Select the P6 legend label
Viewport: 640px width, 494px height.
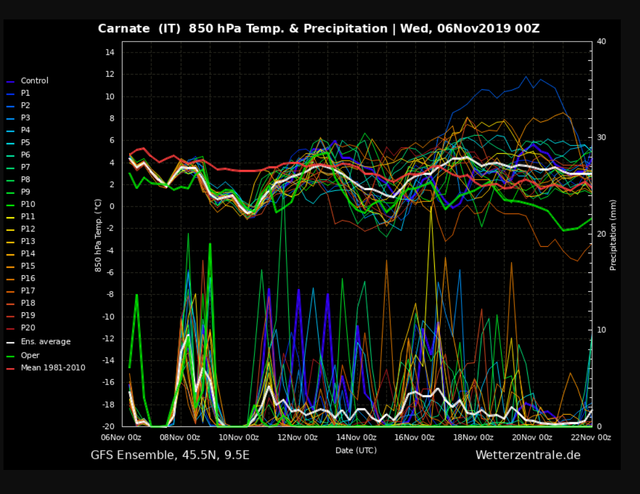click(25, 155)
